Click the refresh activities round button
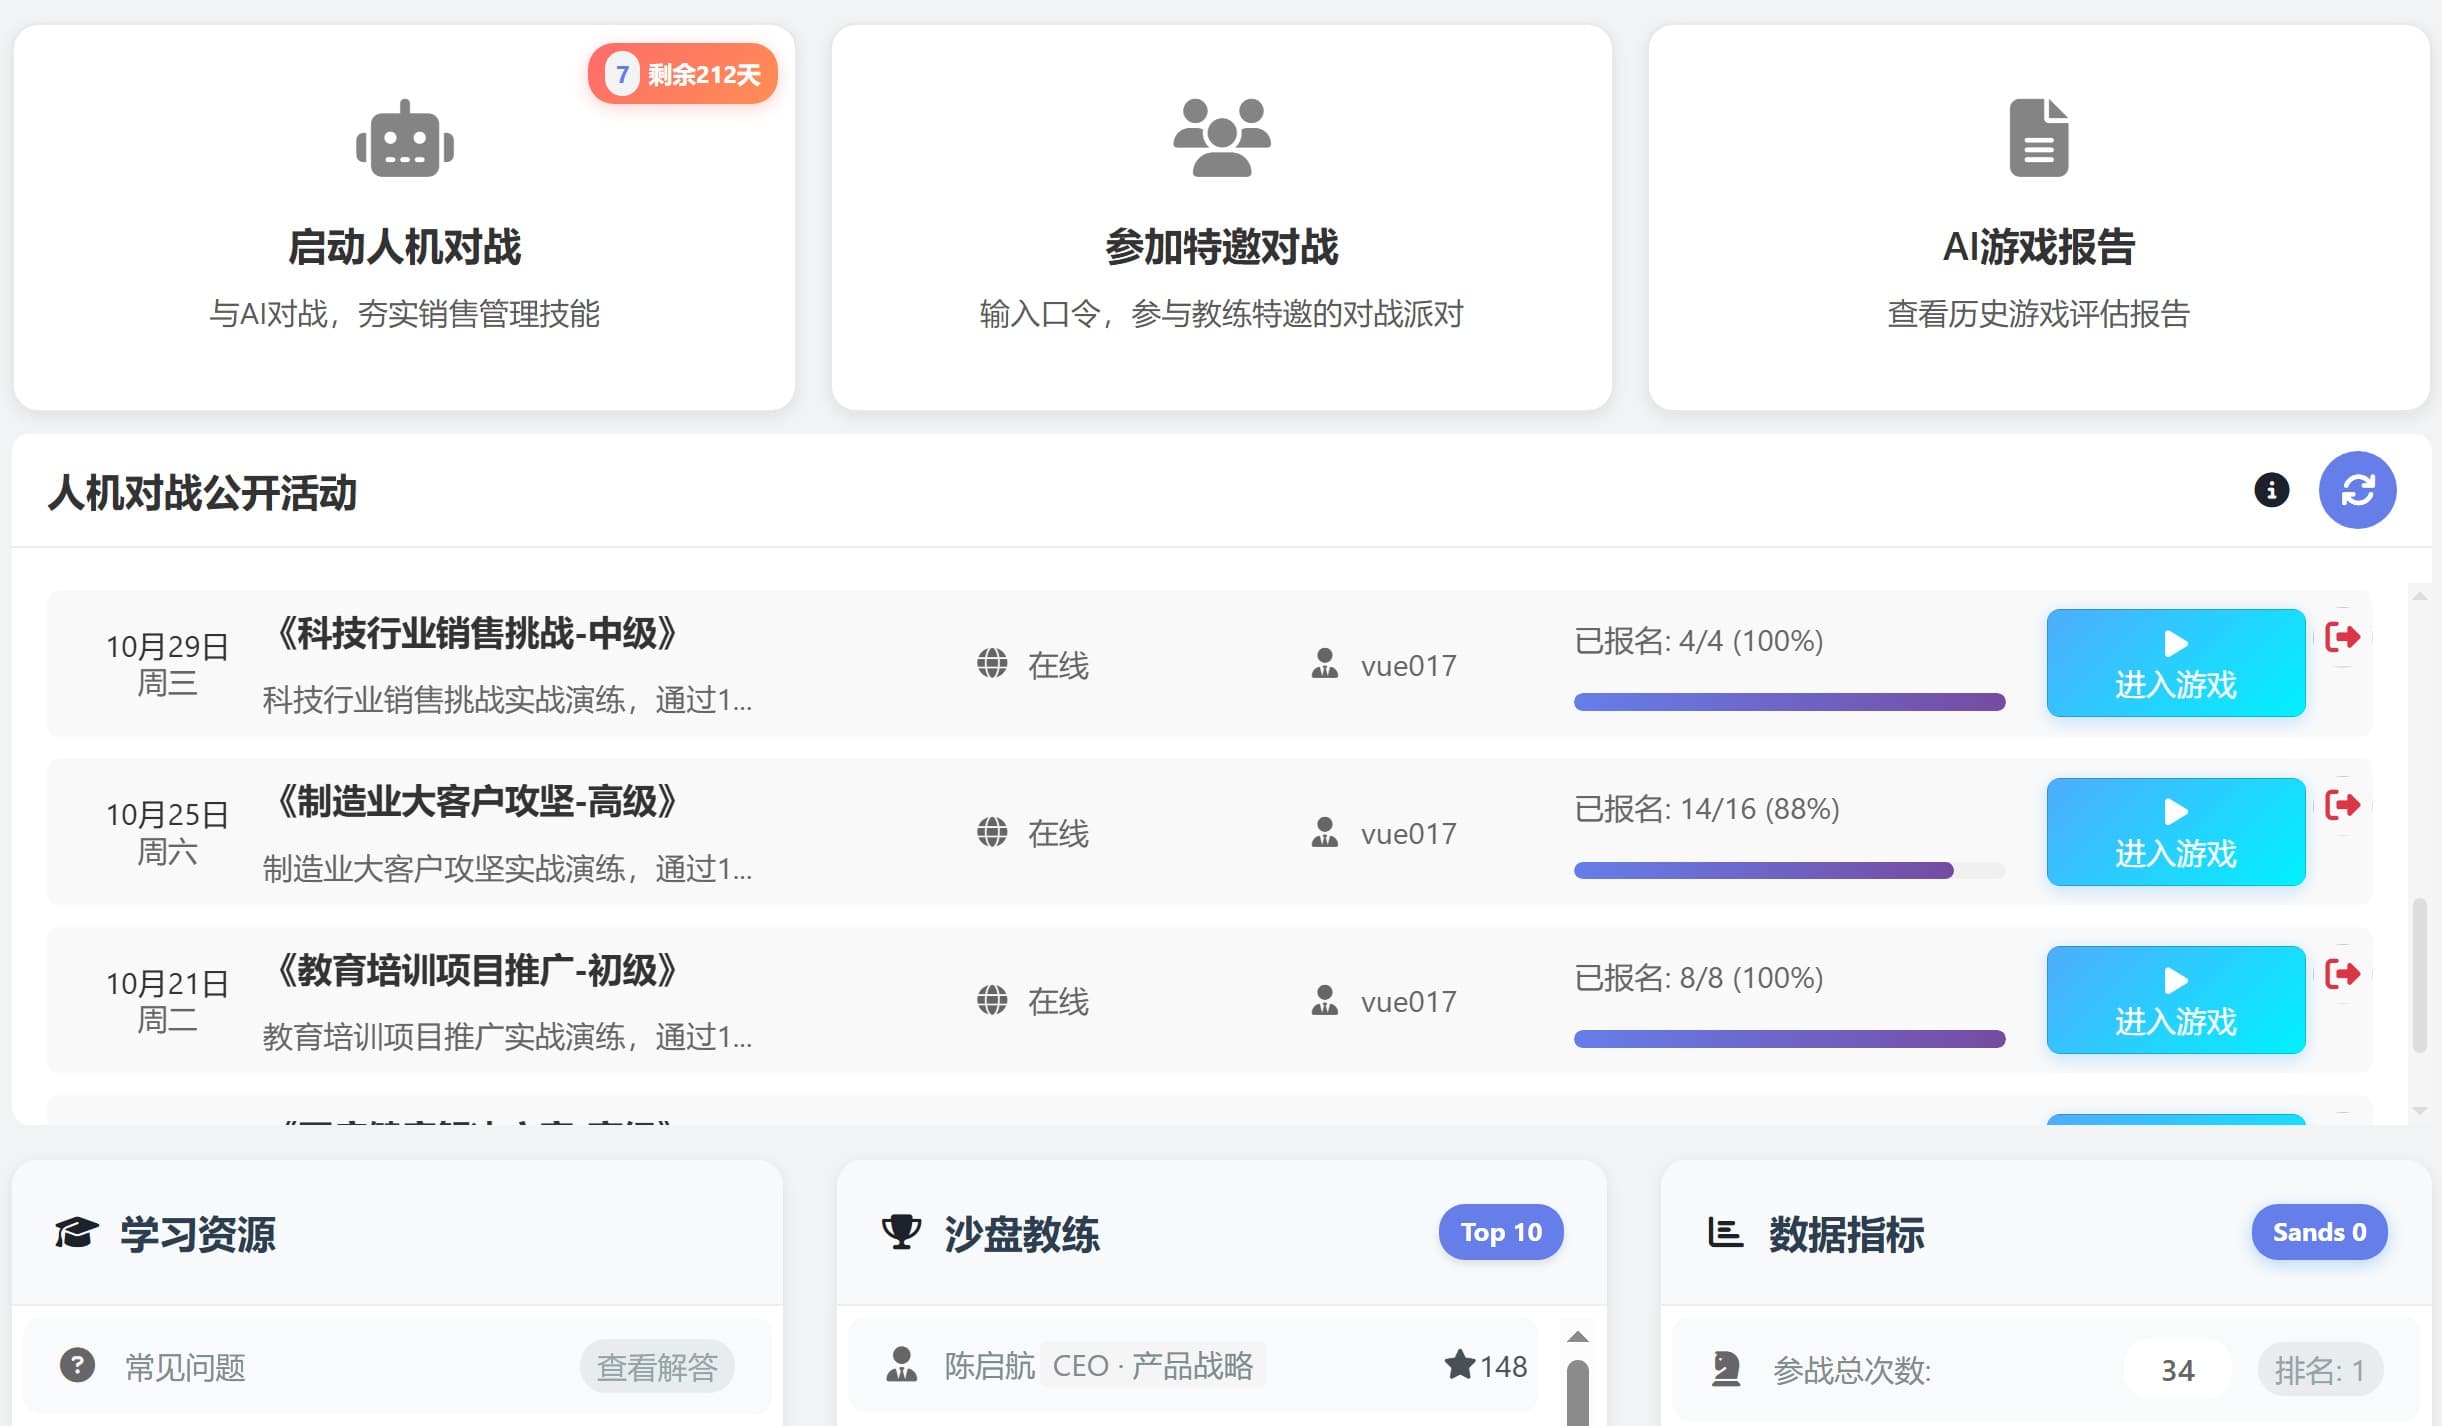 point(2357,490)
